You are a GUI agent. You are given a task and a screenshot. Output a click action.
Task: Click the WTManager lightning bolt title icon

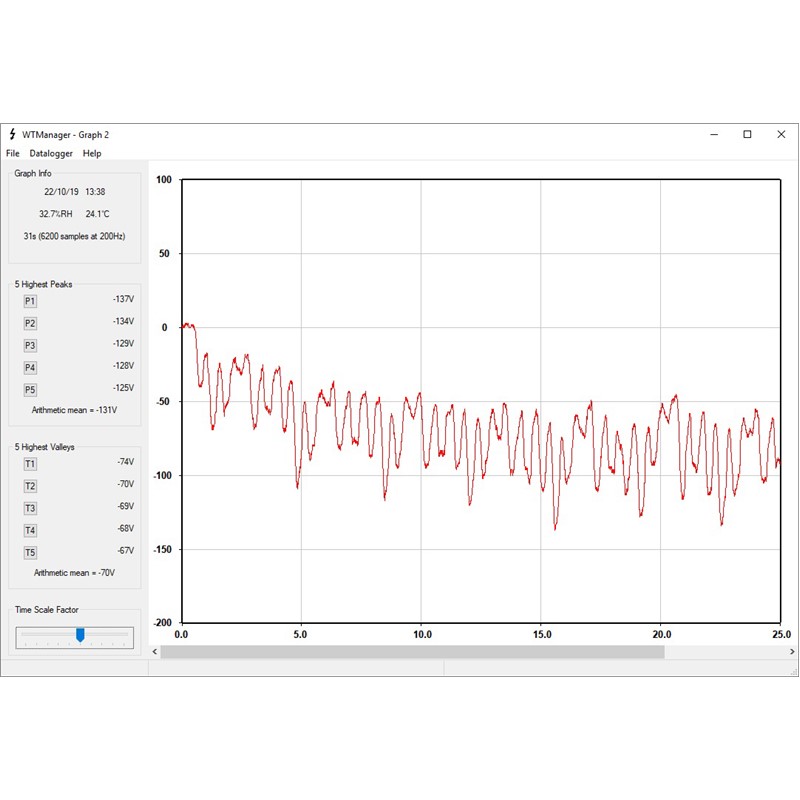12,135
